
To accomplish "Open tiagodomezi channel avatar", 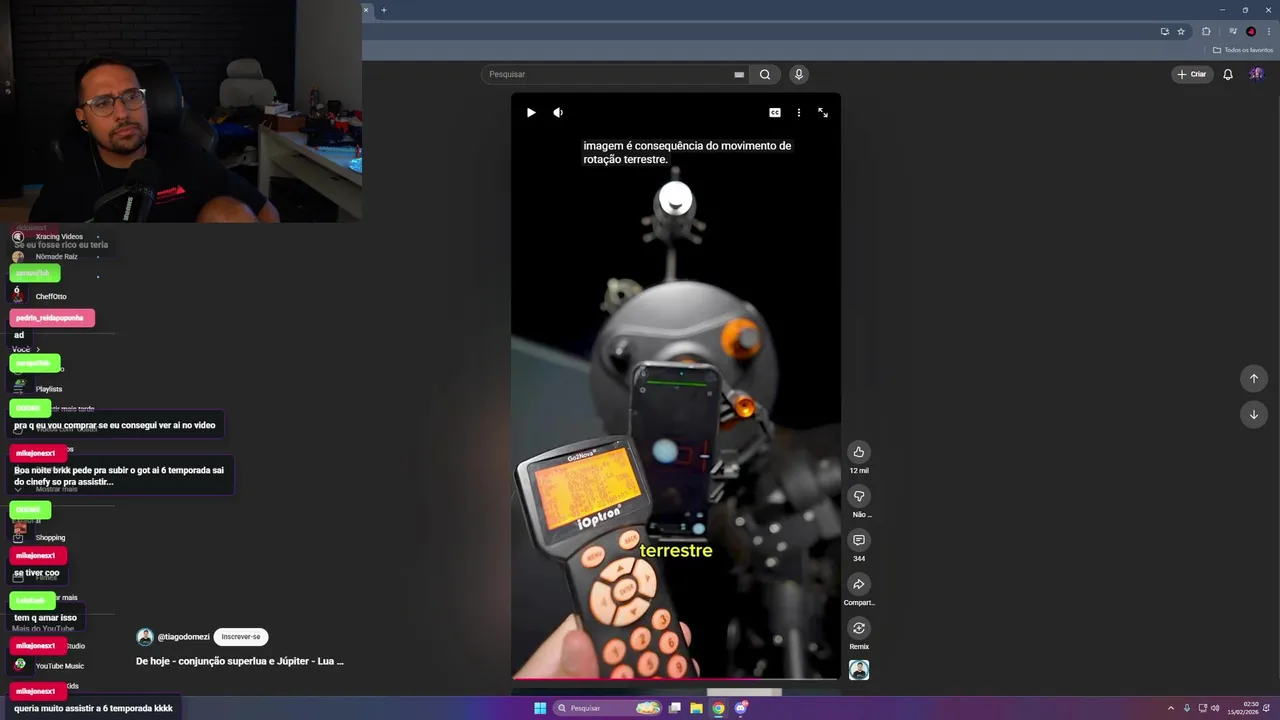I will (145, 637).
